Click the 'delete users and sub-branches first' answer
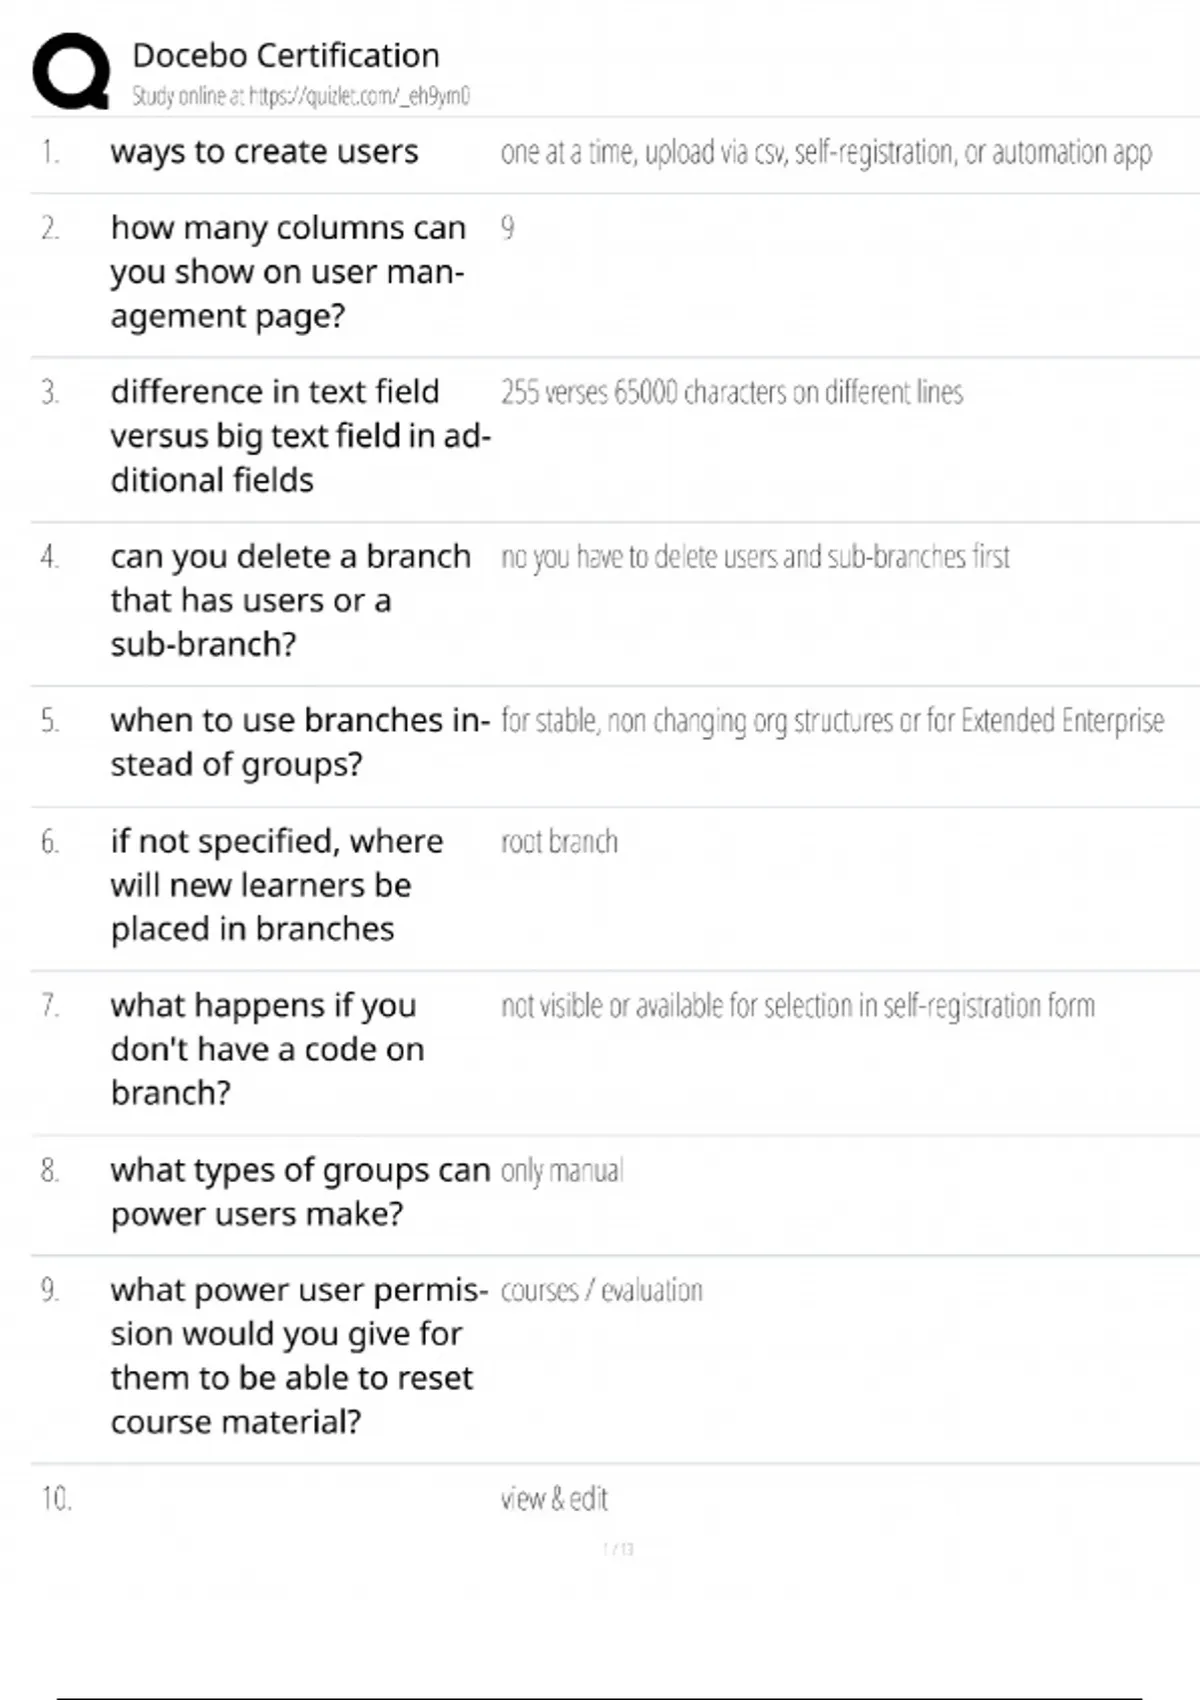Viewport: 1200px width, 1700px height. 755,556
